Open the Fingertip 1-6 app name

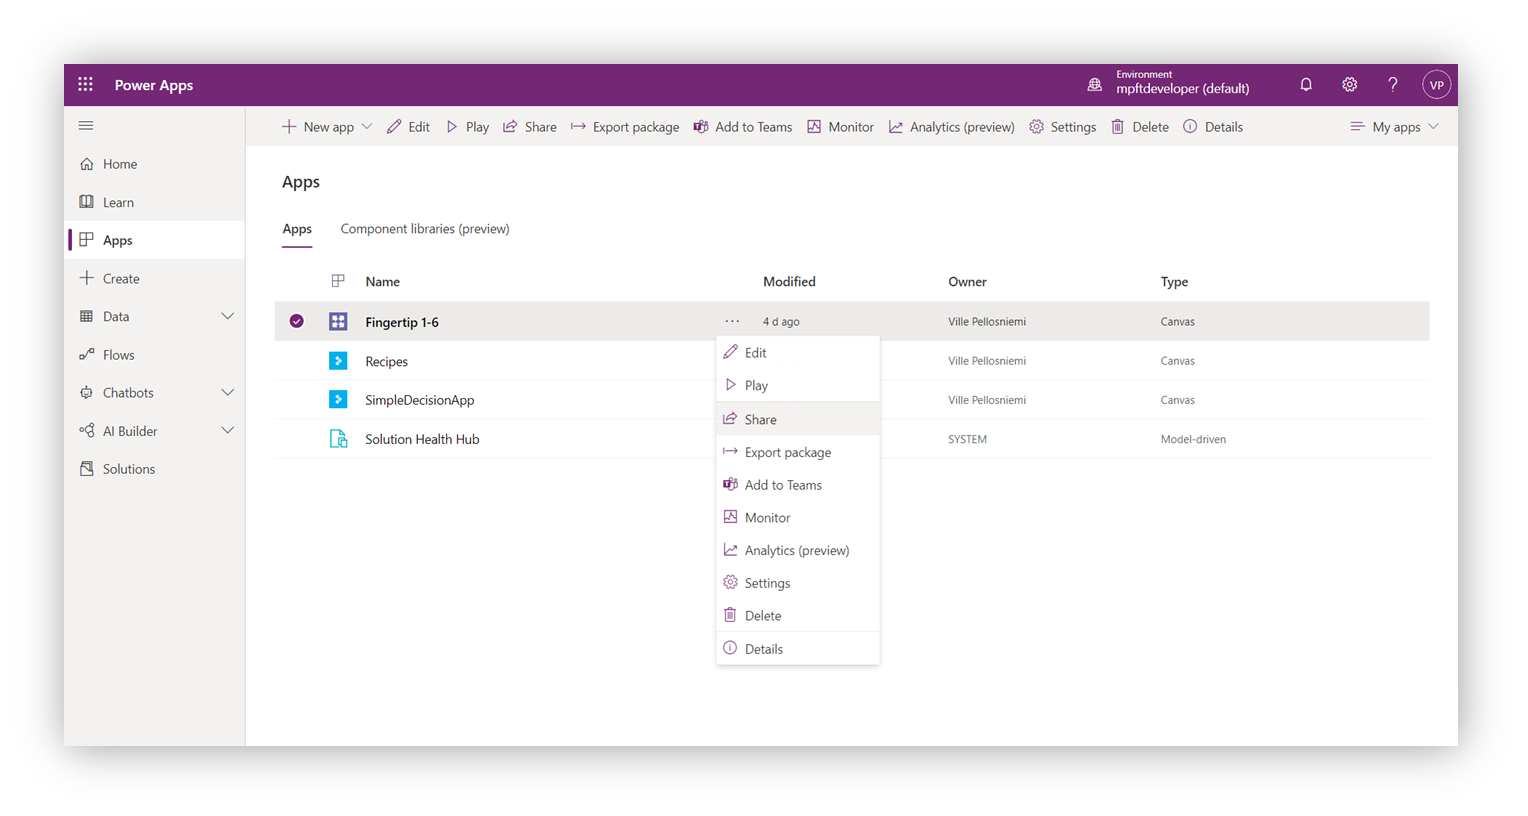point(402,322)
